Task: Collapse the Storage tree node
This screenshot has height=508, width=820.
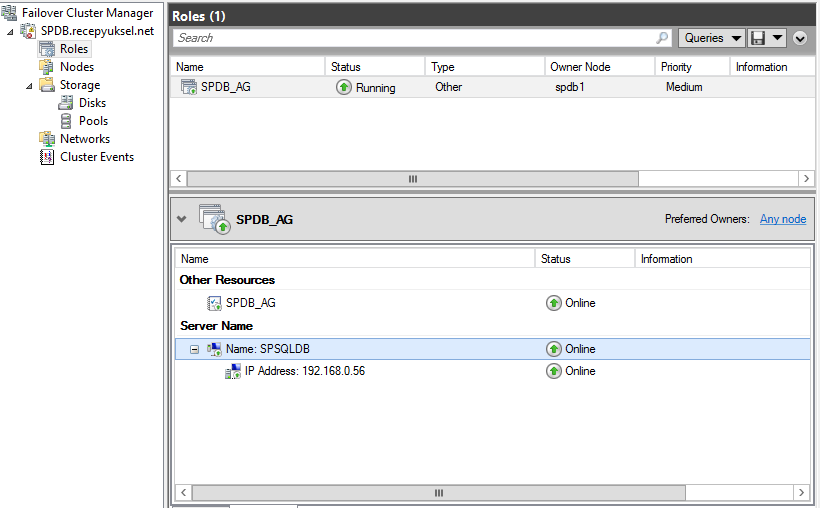Action: click(29, 86)
